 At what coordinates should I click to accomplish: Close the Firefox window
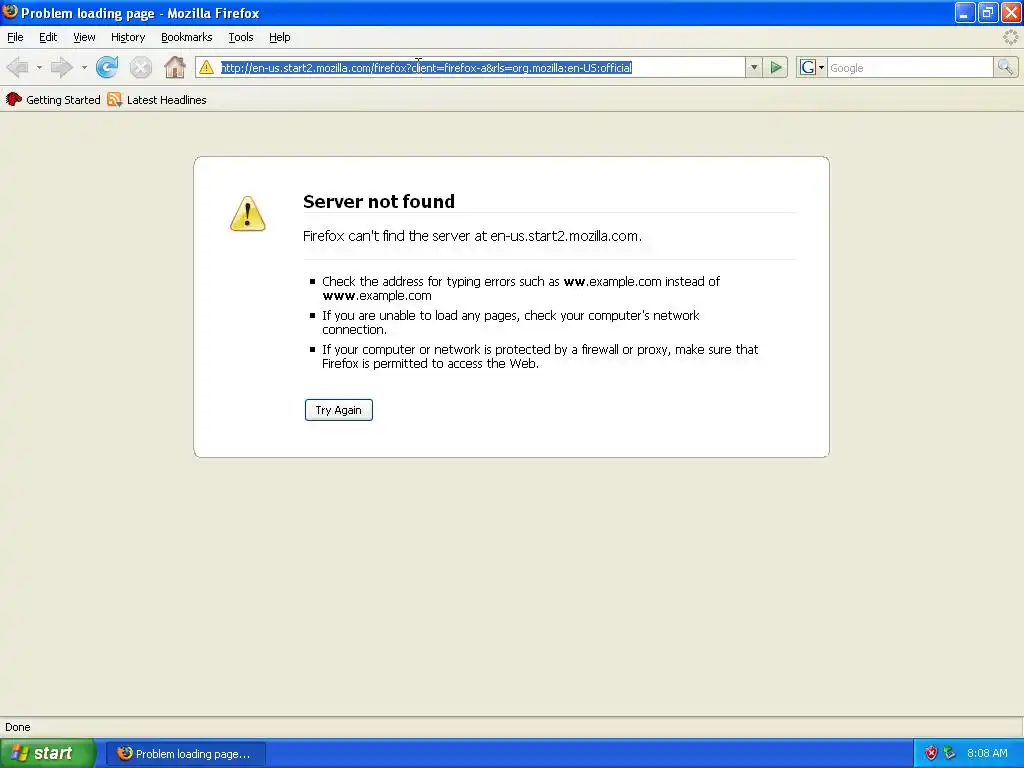1011,12
